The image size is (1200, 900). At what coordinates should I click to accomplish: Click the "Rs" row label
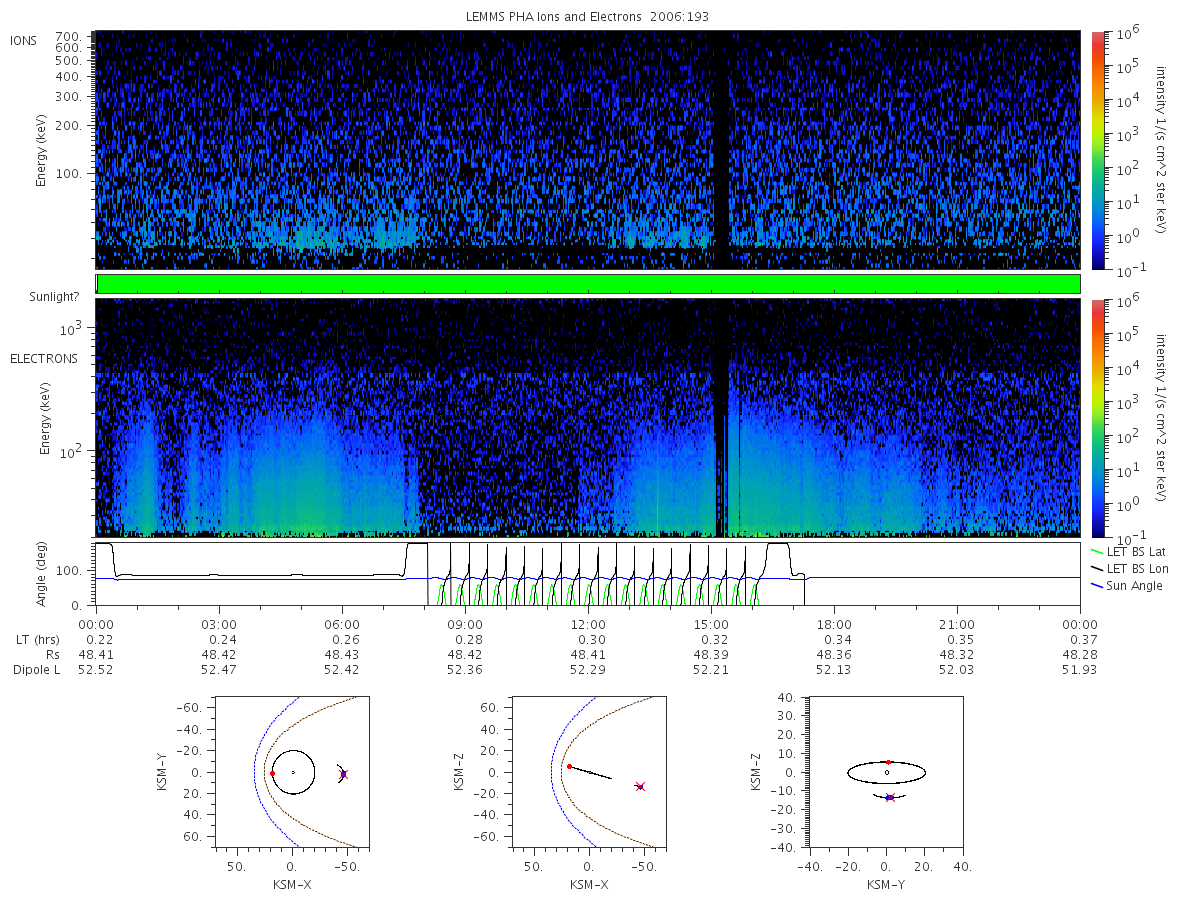click(x=52, y=655)
